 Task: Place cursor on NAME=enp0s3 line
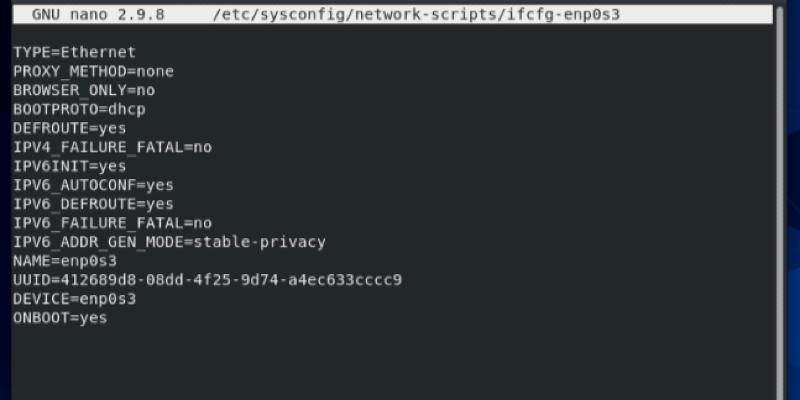[65, 261]
